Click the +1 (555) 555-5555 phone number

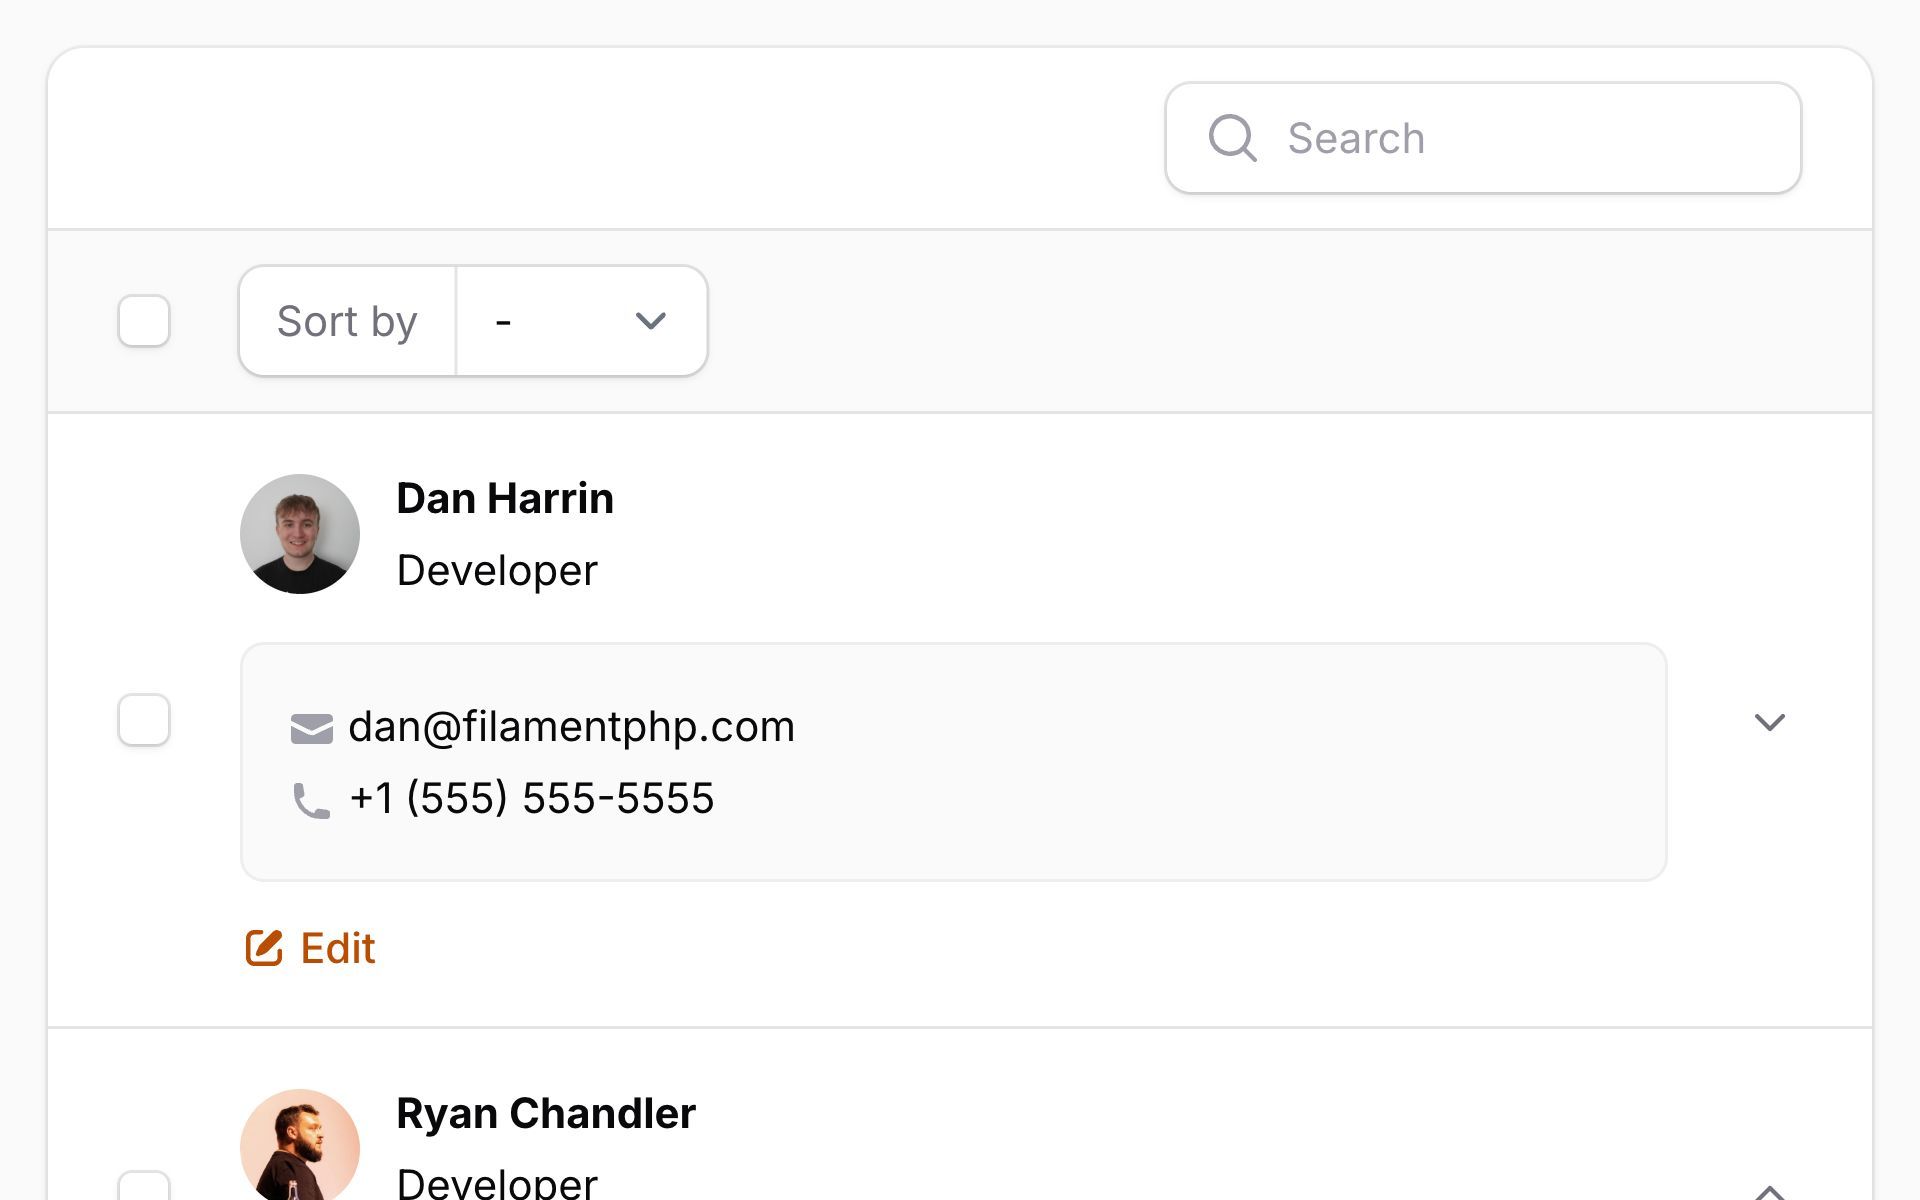(x=532, y=799)
